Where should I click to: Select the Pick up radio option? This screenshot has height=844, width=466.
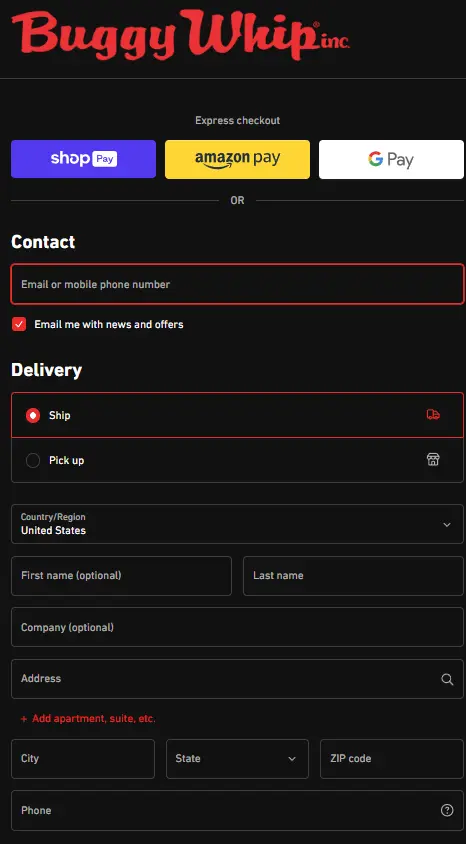[33, 461]
